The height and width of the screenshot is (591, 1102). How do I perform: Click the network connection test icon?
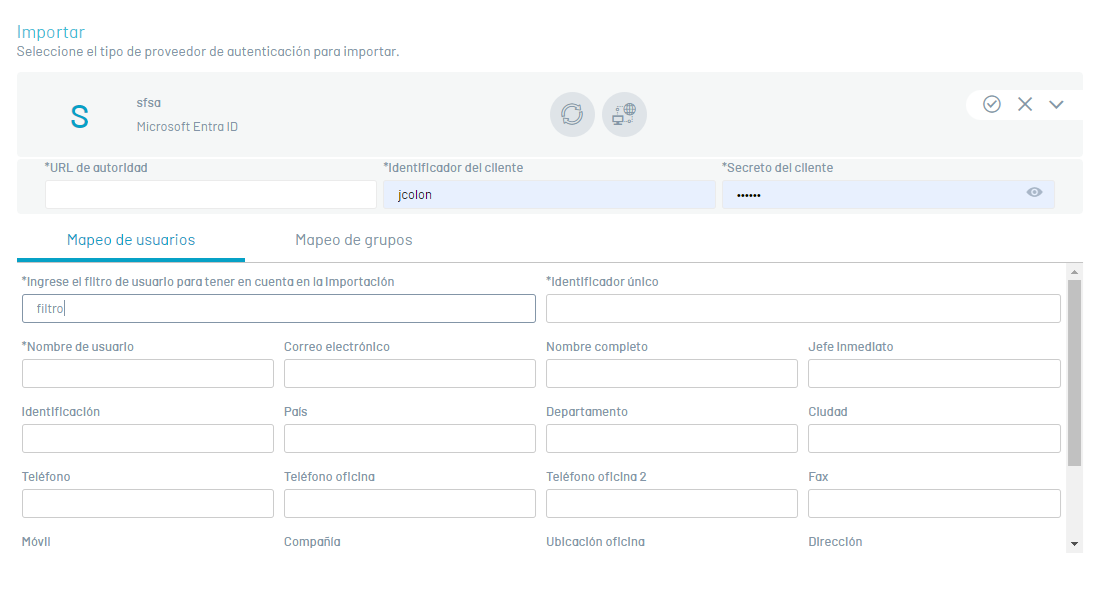(624, 114)
